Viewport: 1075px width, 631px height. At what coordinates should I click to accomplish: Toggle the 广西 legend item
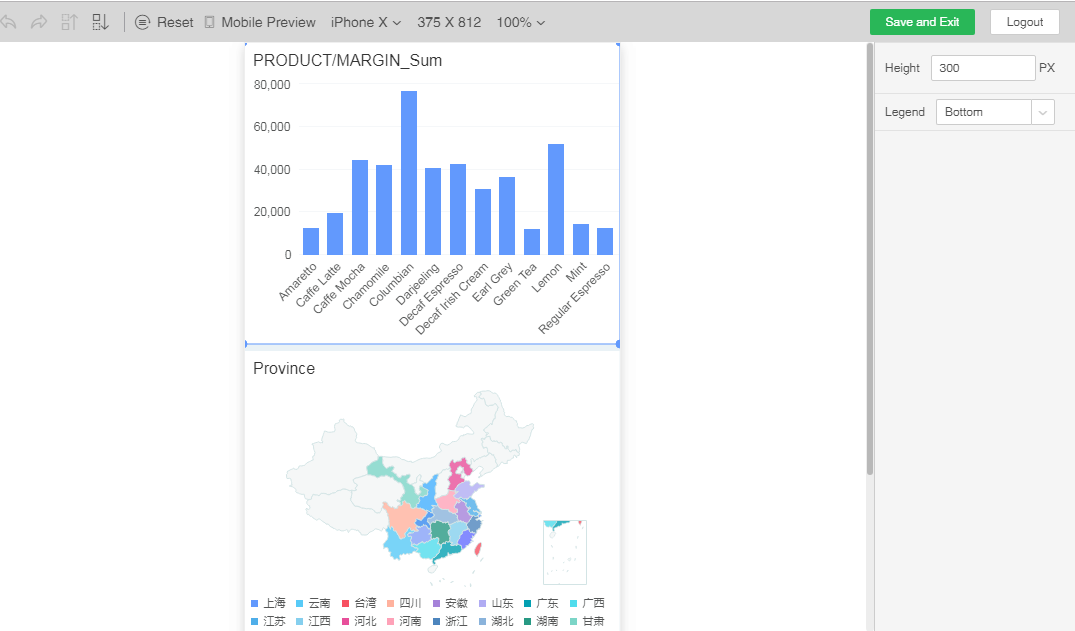(x=588, y=604)
